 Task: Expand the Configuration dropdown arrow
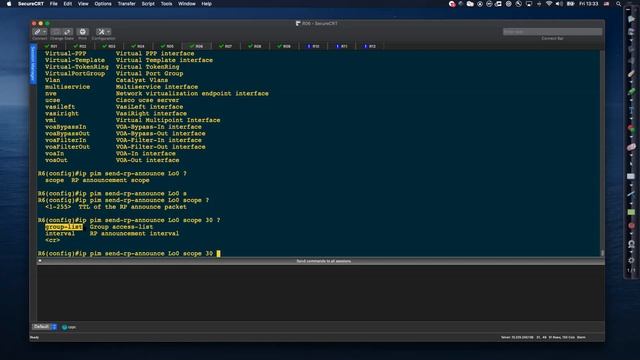click(109, 32)
